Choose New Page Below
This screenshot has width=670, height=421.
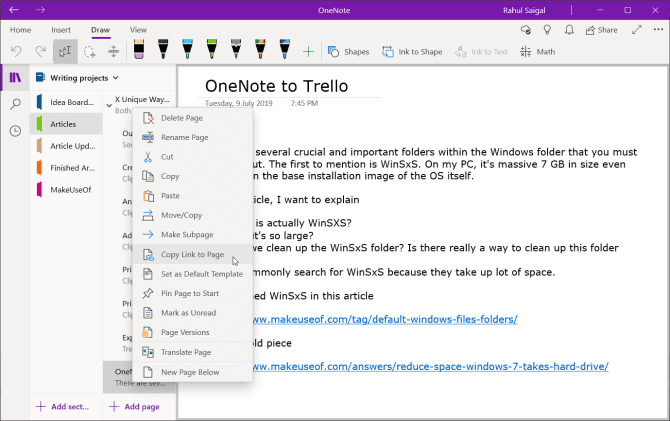pyautogui.click(x=193, y=372)
